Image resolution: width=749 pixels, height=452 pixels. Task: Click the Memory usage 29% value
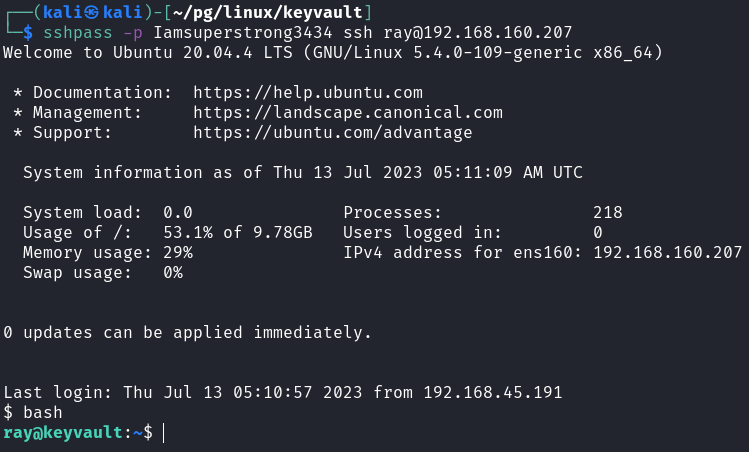[x=178, y=252]
